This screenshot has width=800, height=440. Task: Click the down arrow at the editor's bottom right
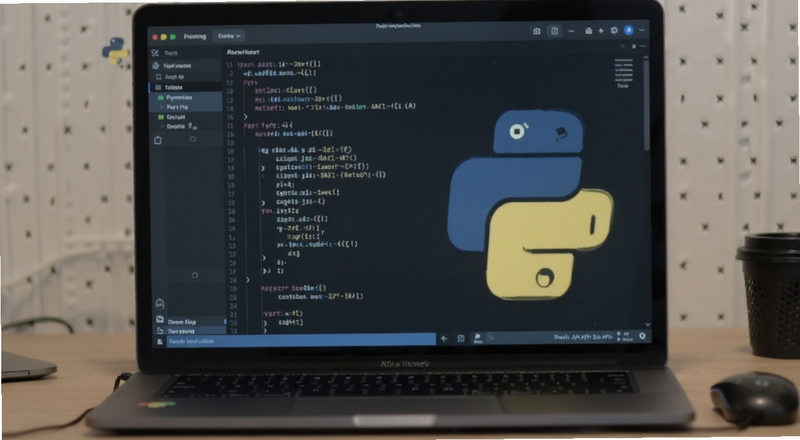click(x=647, y=324)
